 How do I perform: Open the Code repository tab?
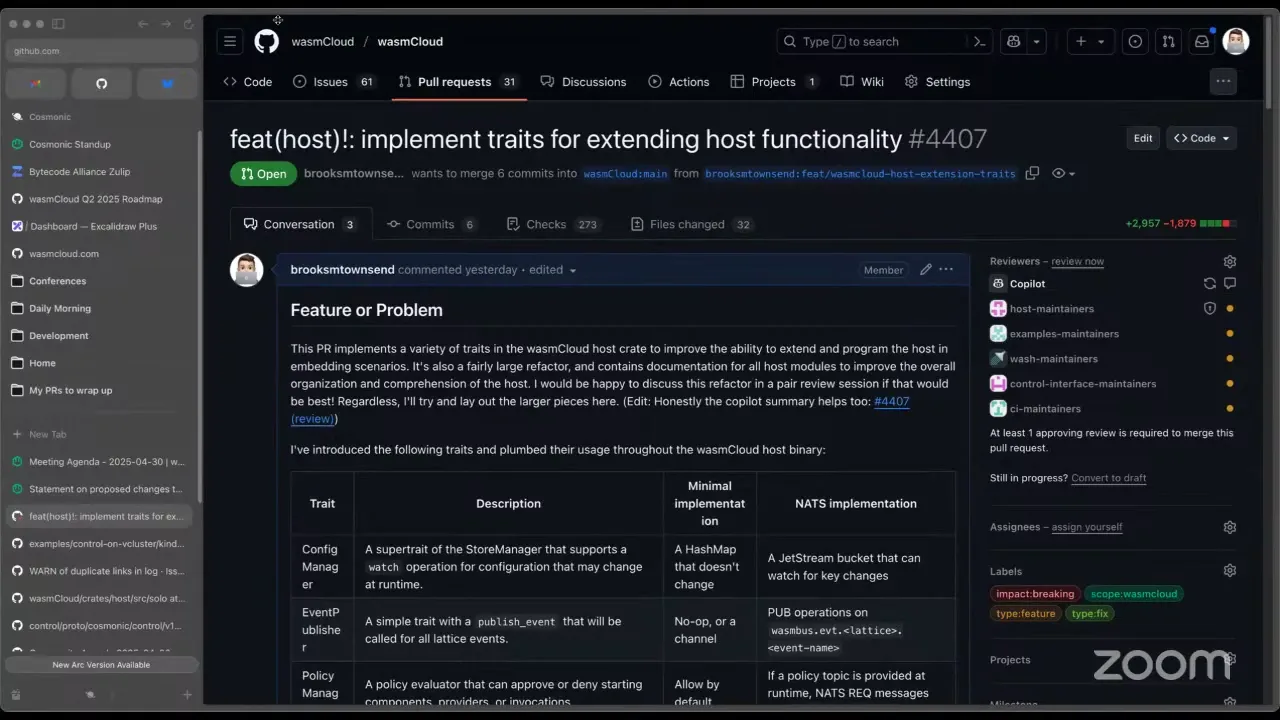[x=248, y=82]
